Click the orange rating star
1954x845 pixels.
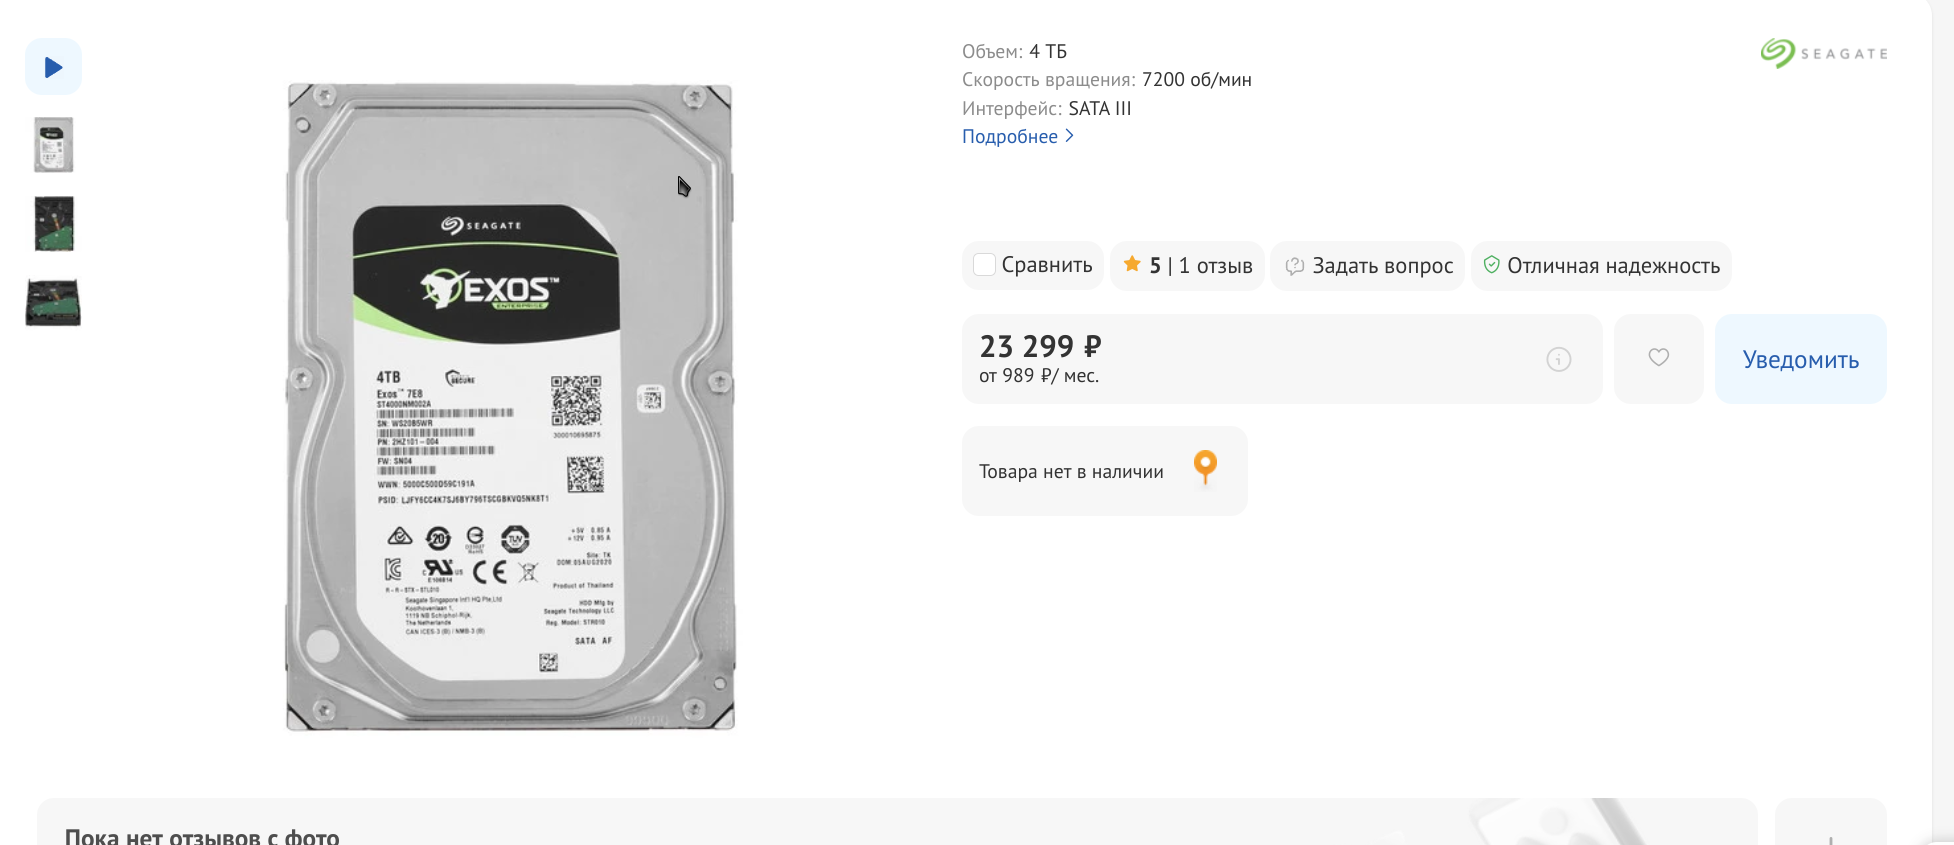tap(1132, 265)
